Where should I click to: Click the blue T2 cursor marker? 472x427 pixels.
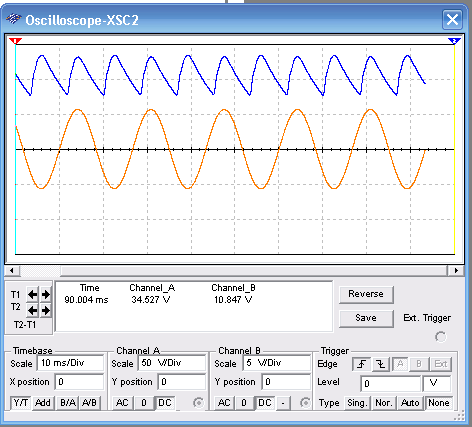pyautogui.click(x=454, y=41)
